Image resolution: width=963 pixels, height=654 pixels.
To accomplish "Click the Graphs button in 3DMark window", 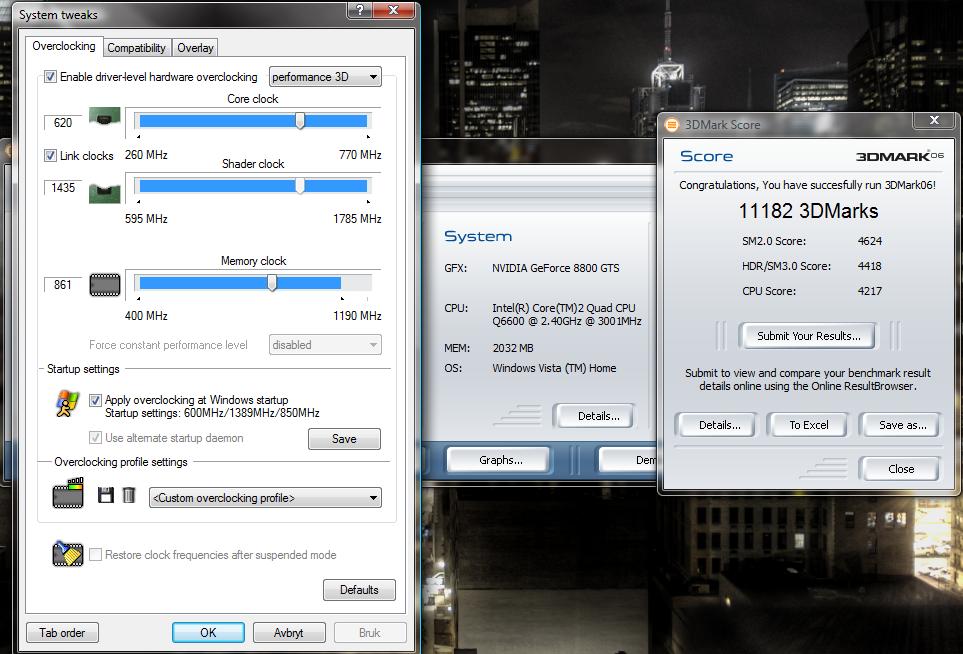I will coord(500,460).
